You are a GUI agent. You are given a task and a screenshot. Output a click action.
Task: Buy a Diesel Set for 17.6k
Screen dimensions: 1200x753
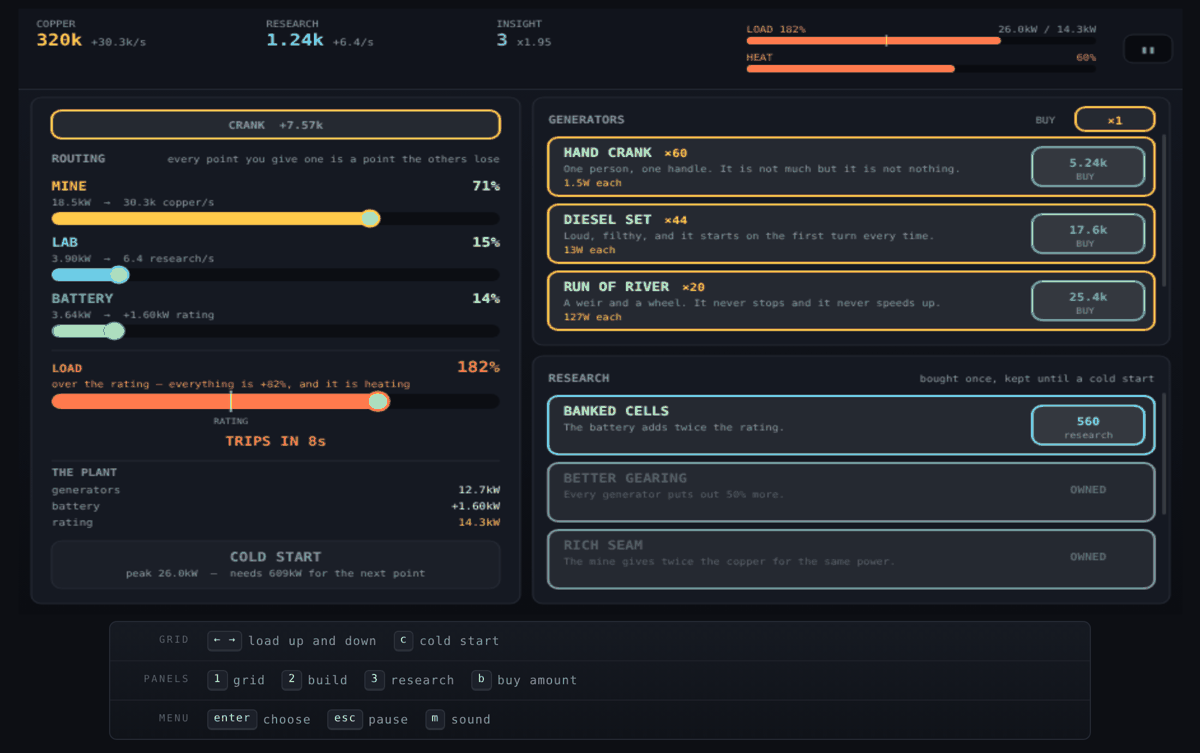(1088, 234)
